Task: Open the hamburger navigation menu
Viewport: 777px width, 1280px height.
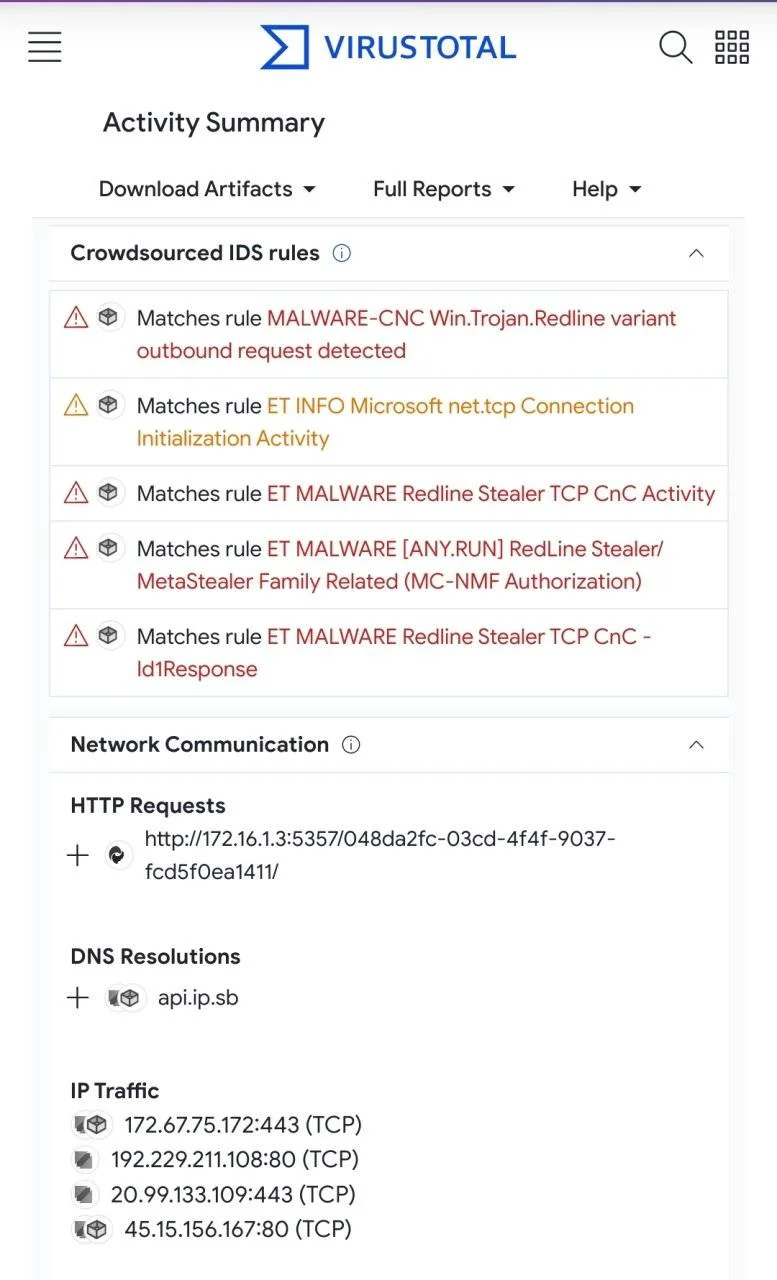Action: point(45,46)
